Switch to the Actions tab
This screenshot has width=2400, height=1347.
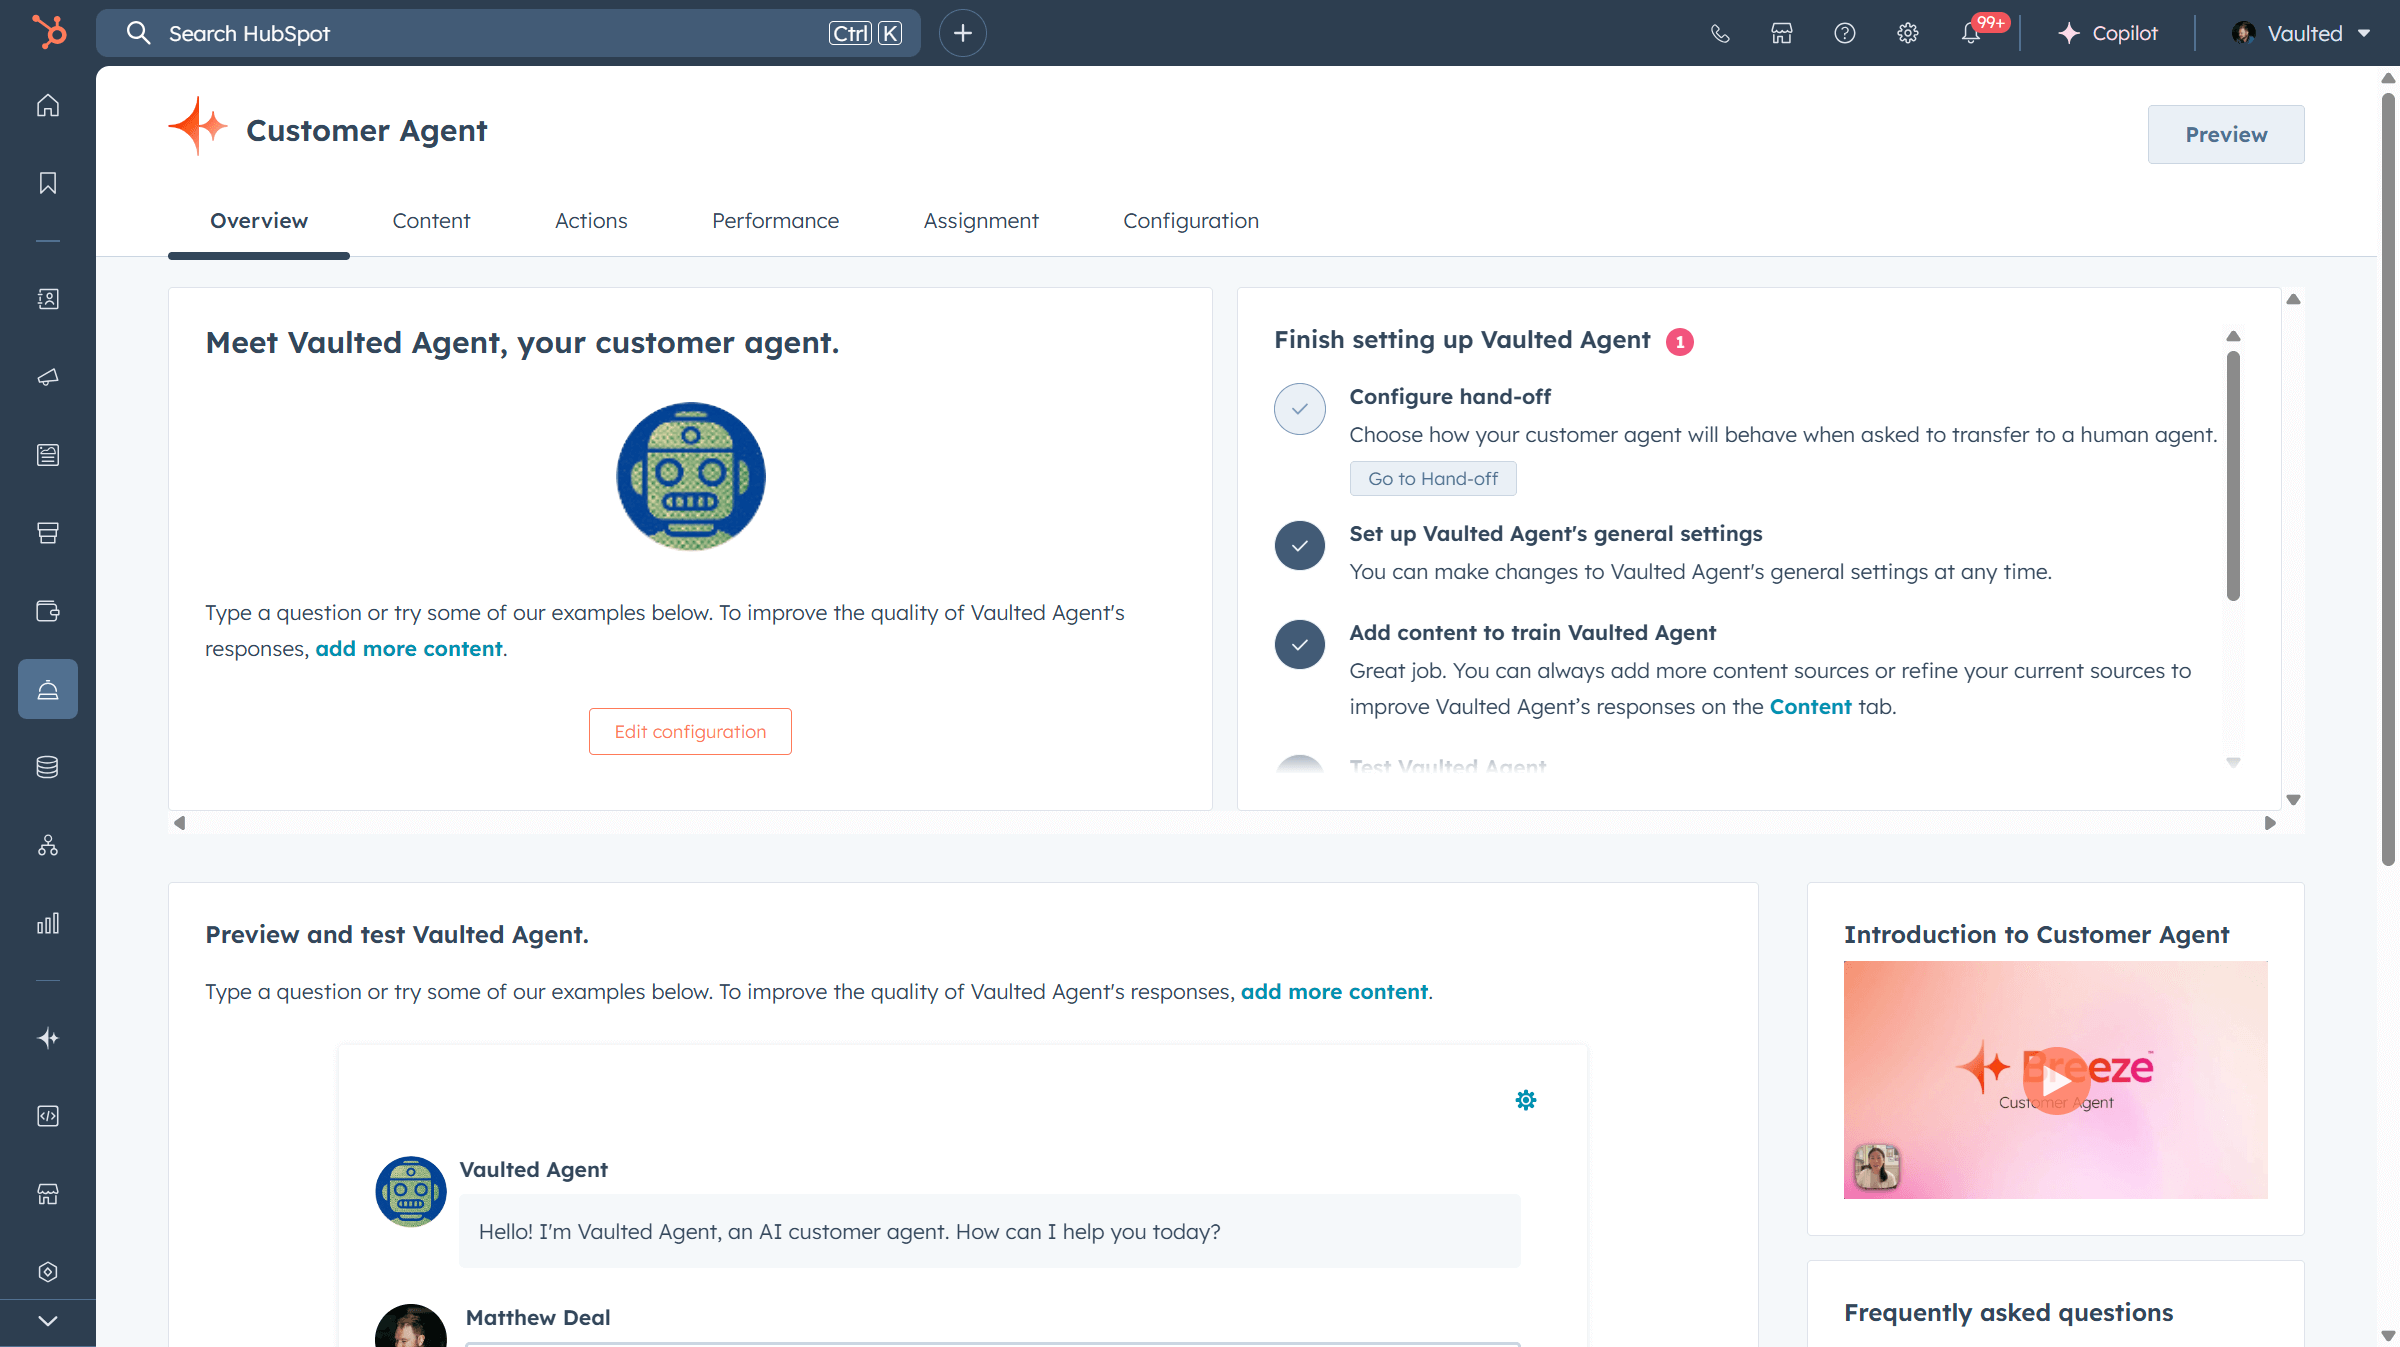coord(591,221)
